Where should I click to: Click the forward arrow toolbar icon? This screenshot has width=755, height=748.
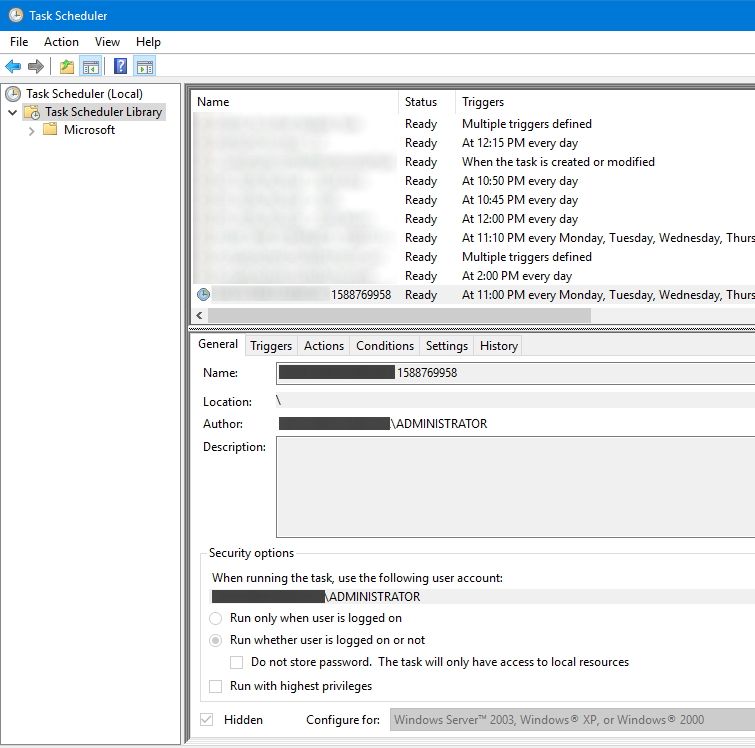pyautogui.click(x=36, y=66)
